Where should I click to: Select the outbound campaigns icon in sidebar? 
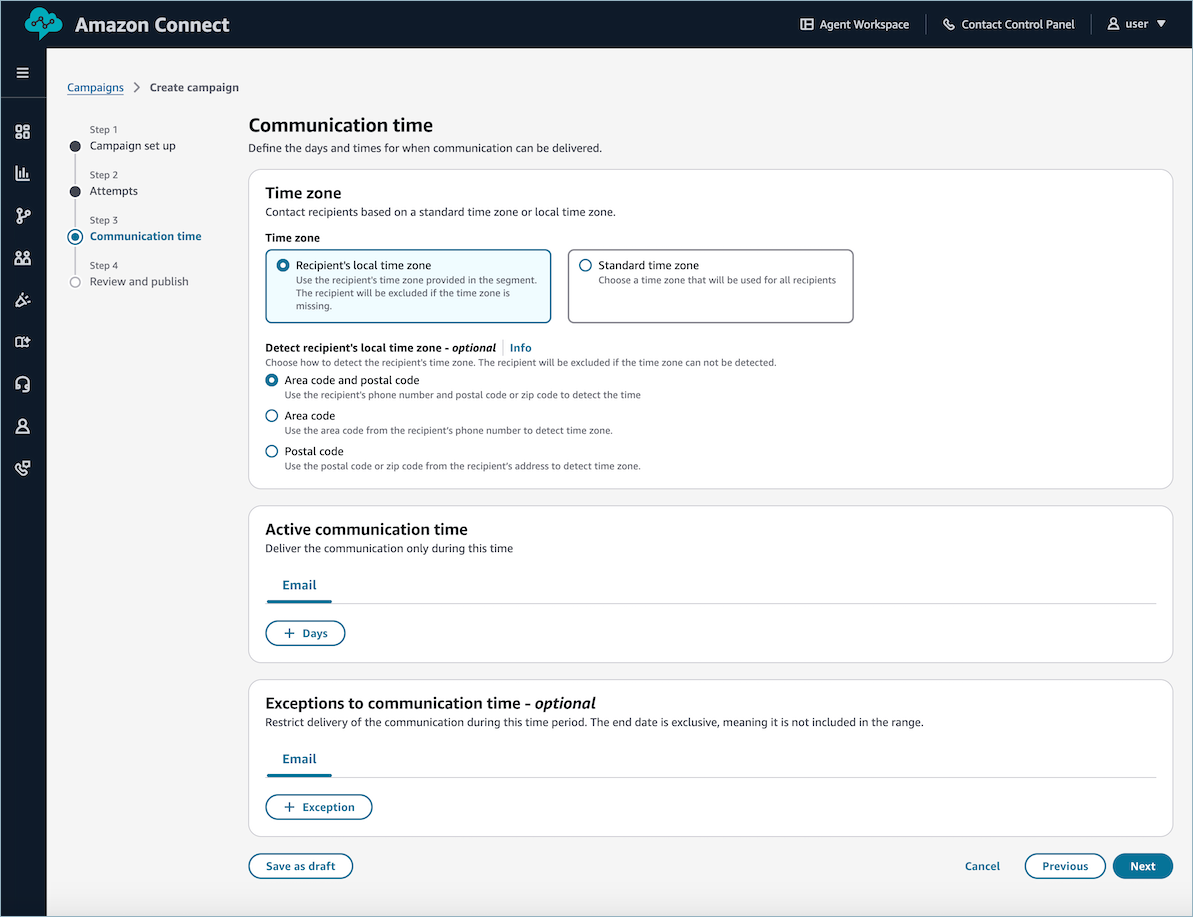22,299
